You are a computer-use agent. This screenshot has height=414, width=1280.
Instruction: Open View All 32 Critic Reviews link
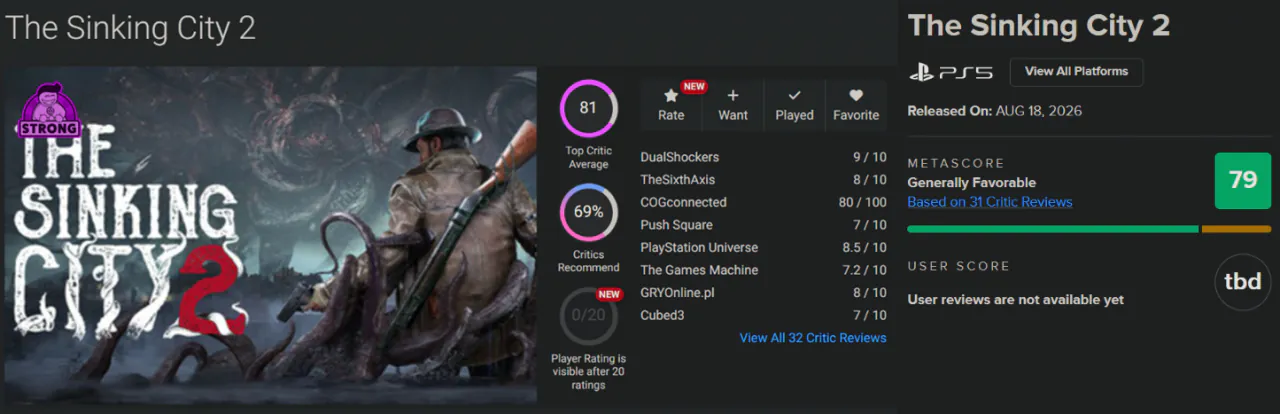click(813, 338)
